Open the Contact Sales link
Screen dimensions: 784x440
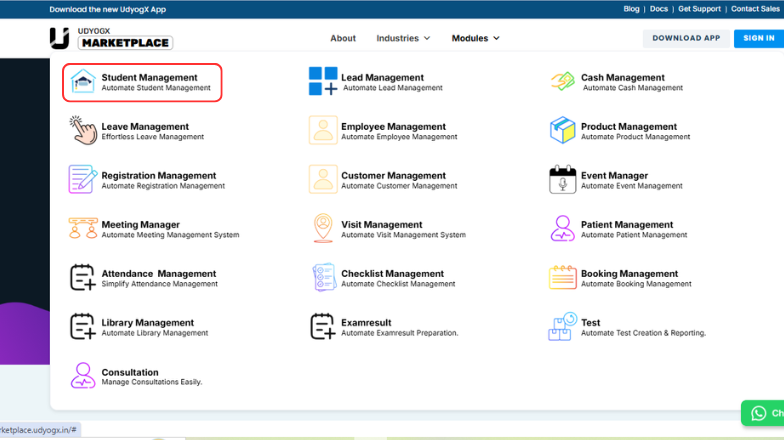[755, 9]
